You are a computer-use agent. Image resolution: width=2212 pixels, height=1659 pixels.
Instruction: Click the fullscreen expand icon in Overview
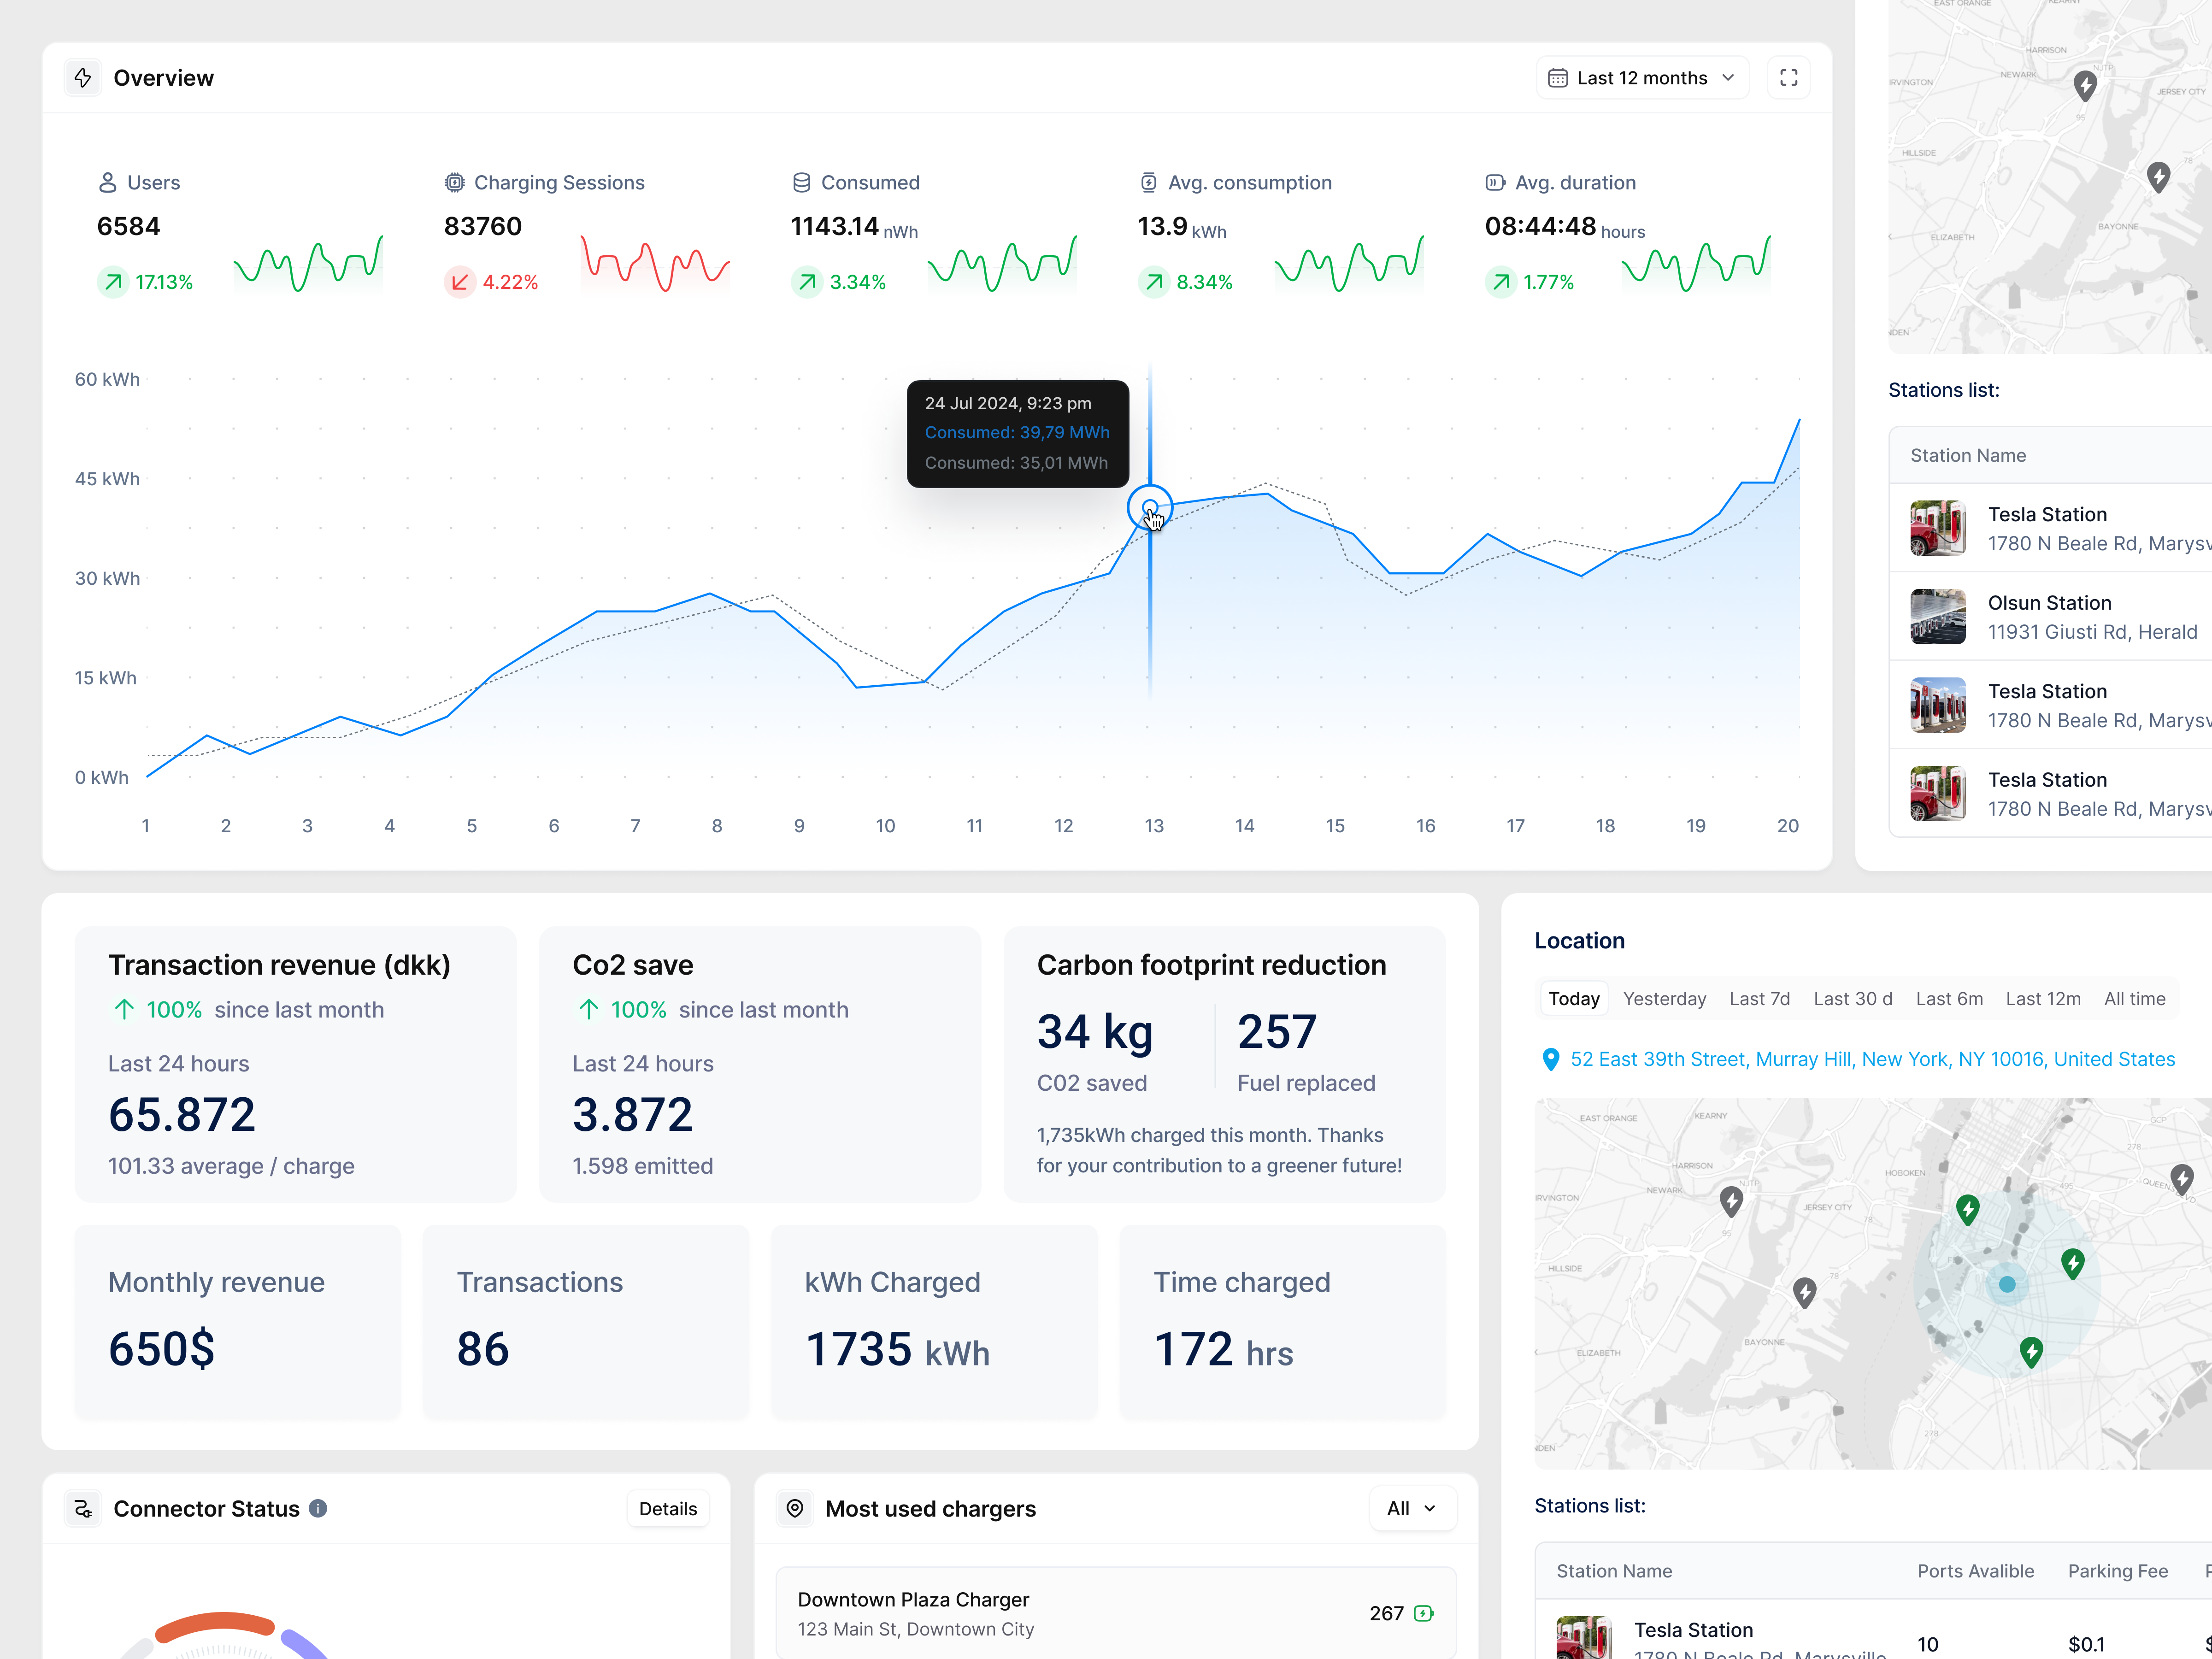[1788, 78]
